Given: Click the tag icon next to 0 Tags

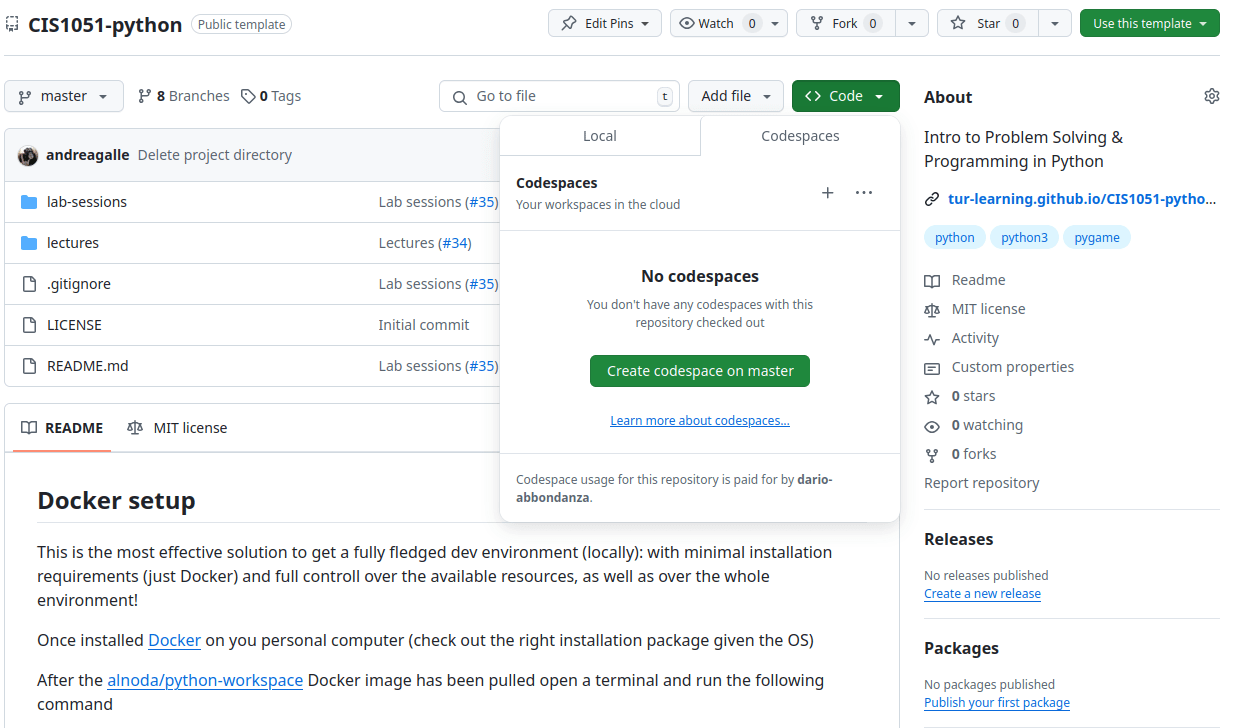Looking at the screenshot, I should pyautogui.click(x=248, y=96).
